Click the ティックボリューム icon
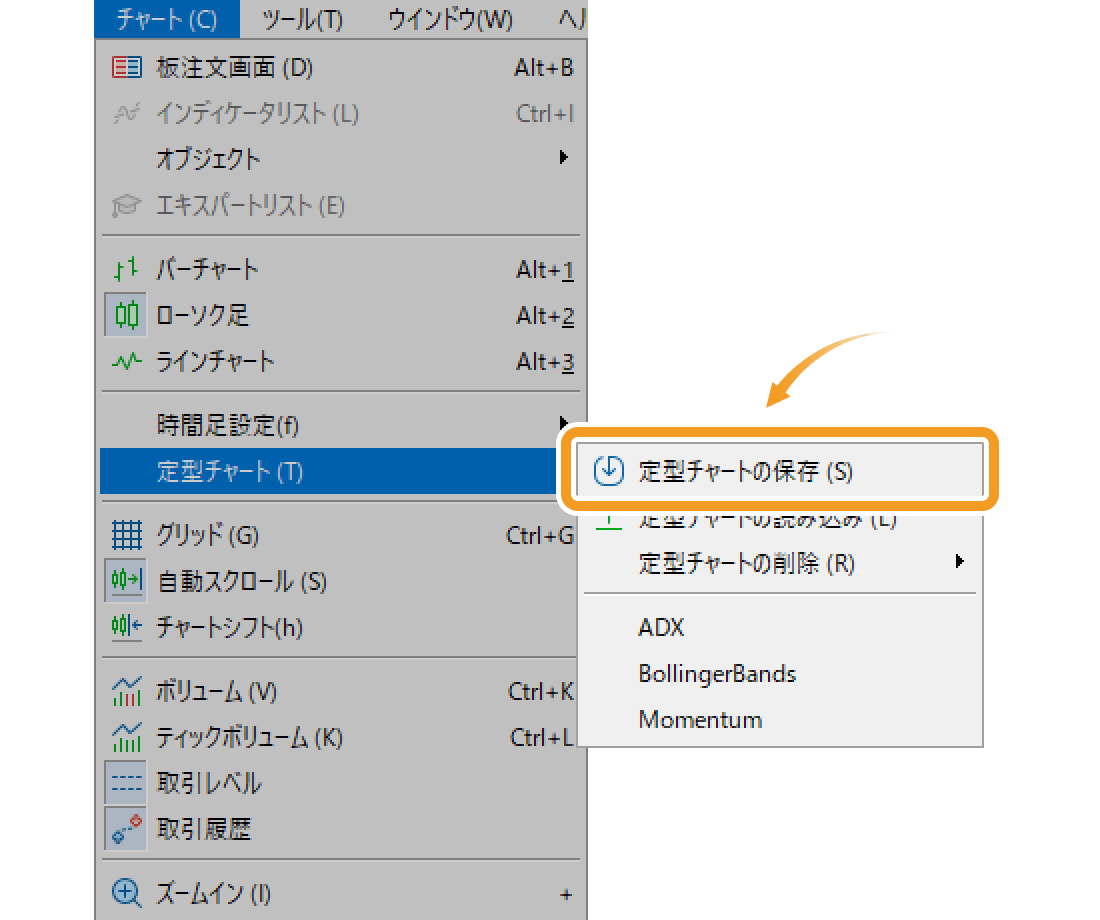Image resolution: width=1100 pixels, height=920 pixels. tap(126, 737)
